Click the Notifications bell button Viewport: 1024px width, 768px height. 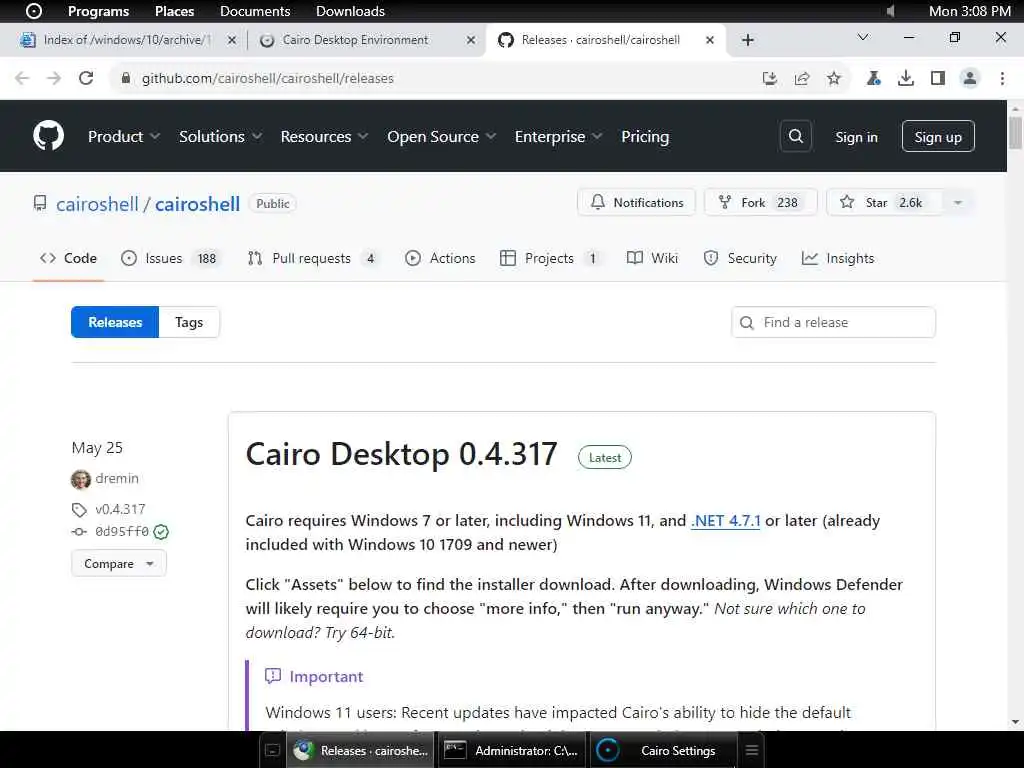click(637, 202)
